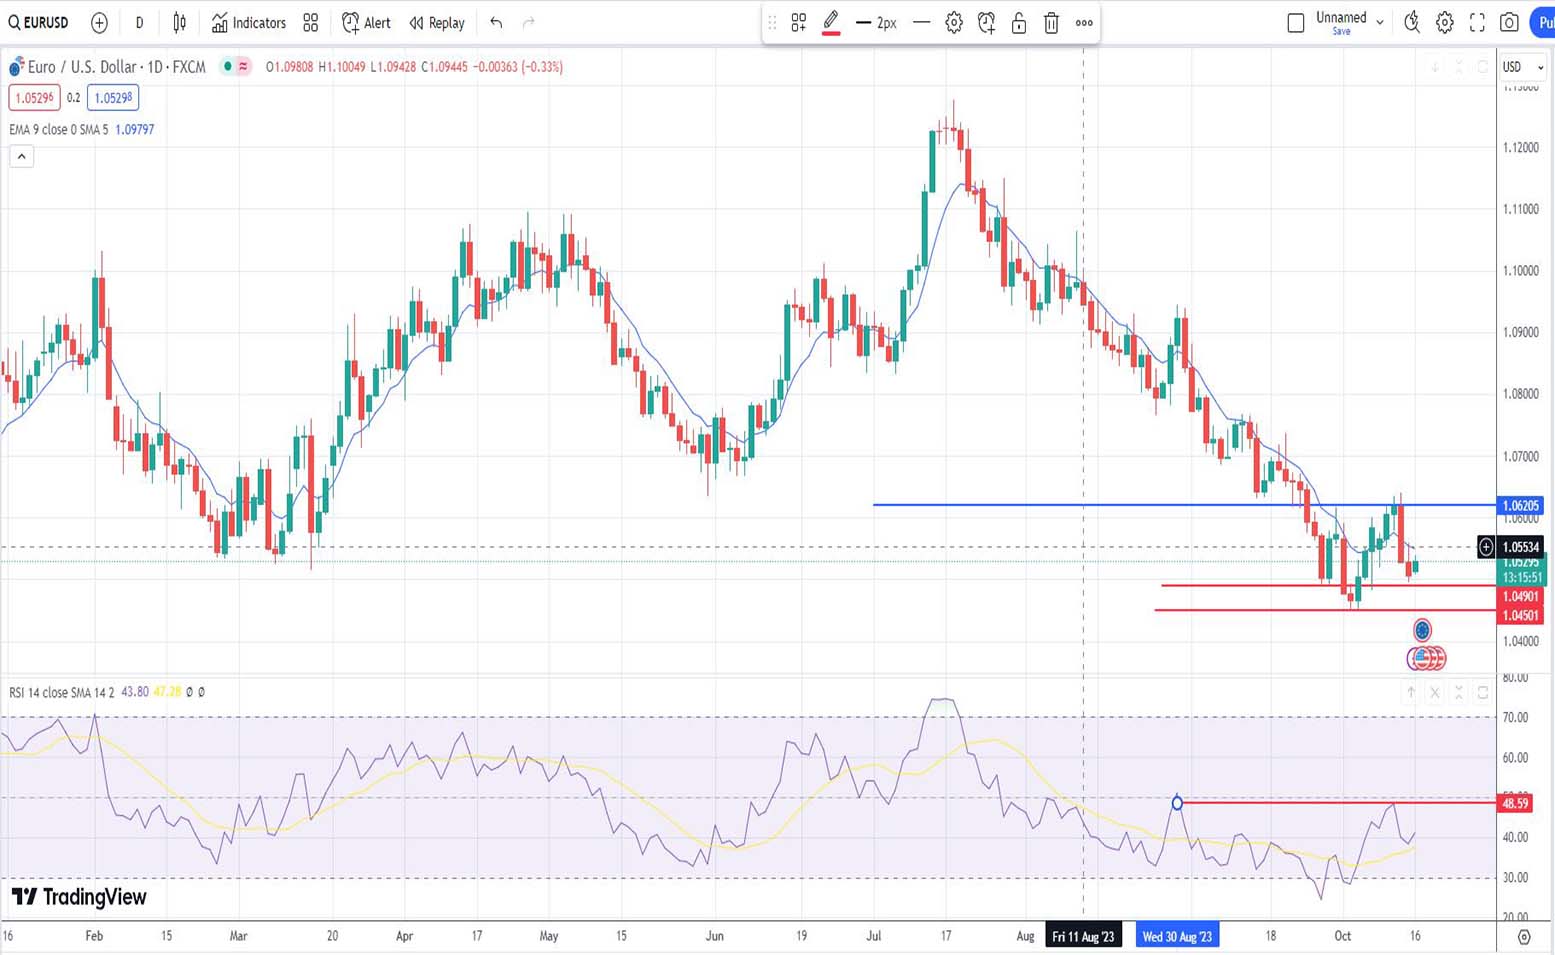Take a snapshot with the camera icon
This screenshot has width=1555, height=955.
click(1510, 22)
